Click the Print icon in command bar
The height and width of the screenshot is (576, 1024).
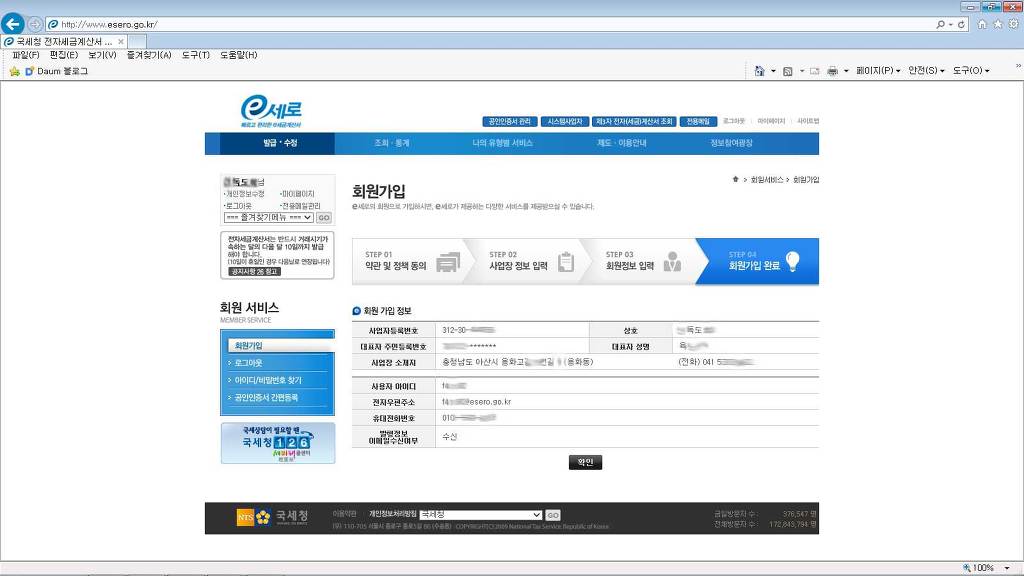coord(832,71)
